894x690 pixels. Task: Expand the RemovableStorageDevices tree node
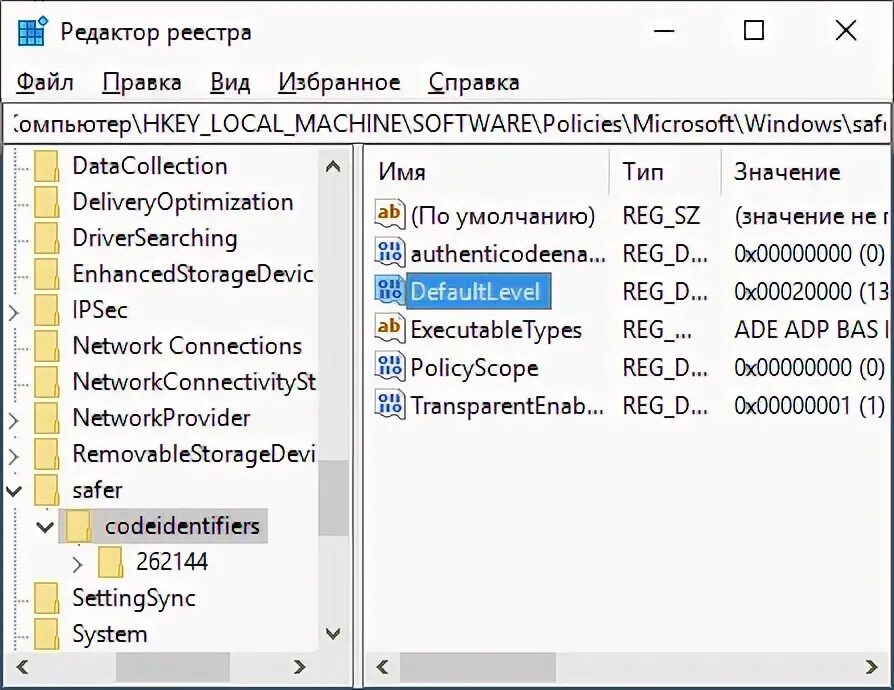[14, 456]
